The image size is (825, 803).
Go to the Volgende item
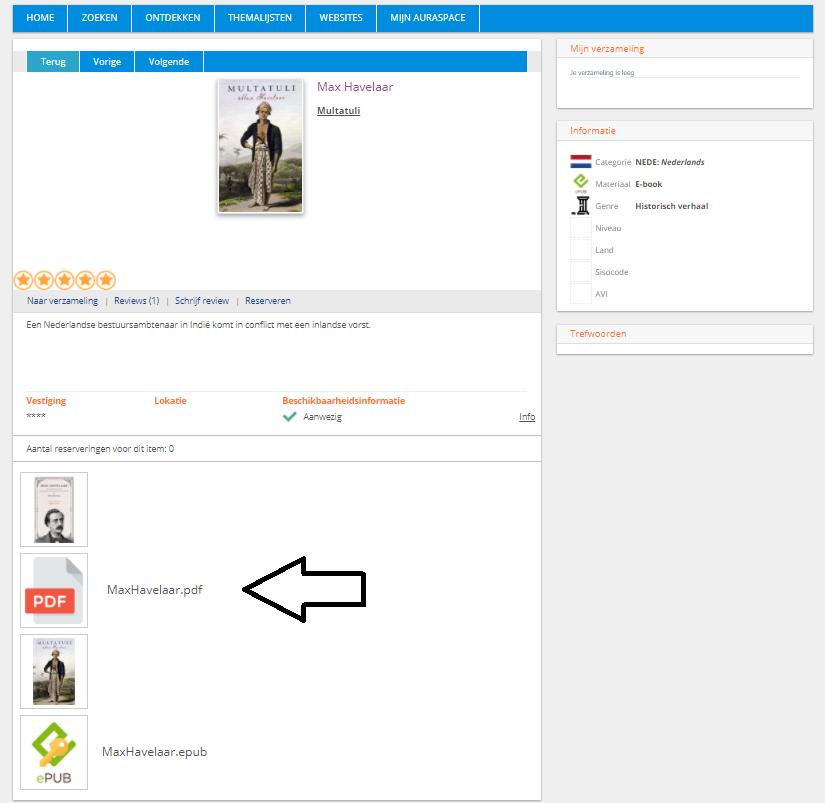[169, 62]
